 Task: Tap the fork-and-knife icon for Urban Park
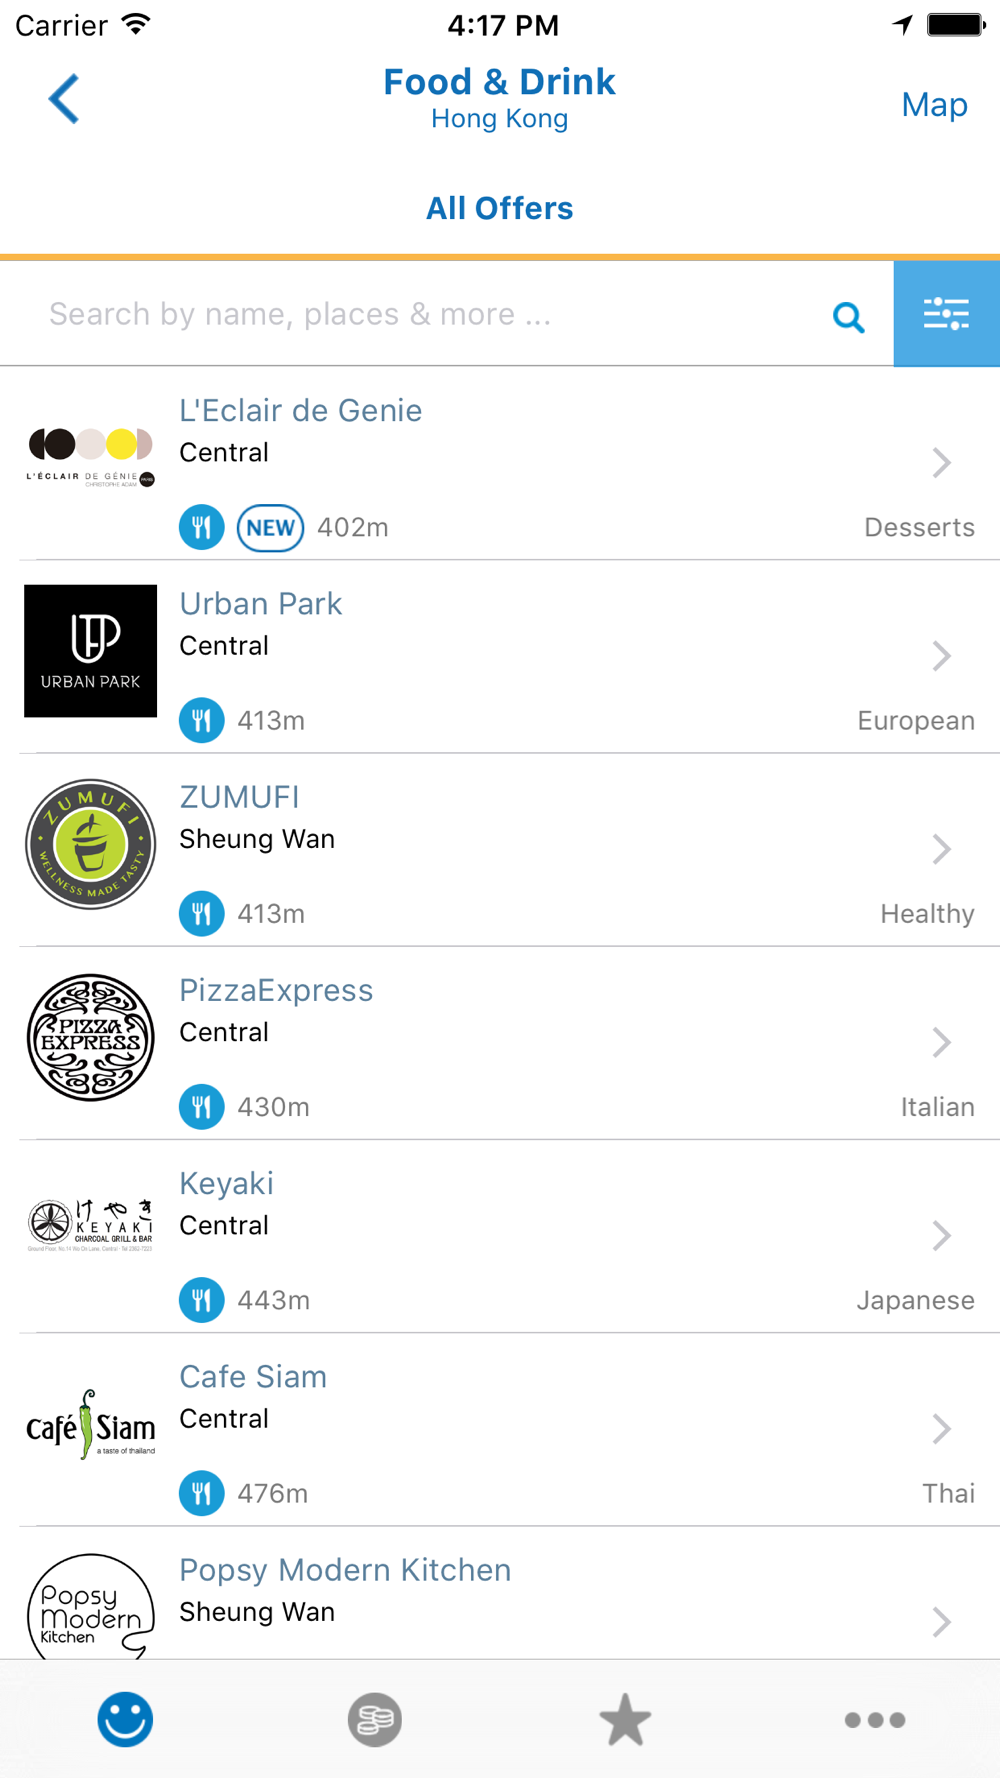[x=202, y=720]
